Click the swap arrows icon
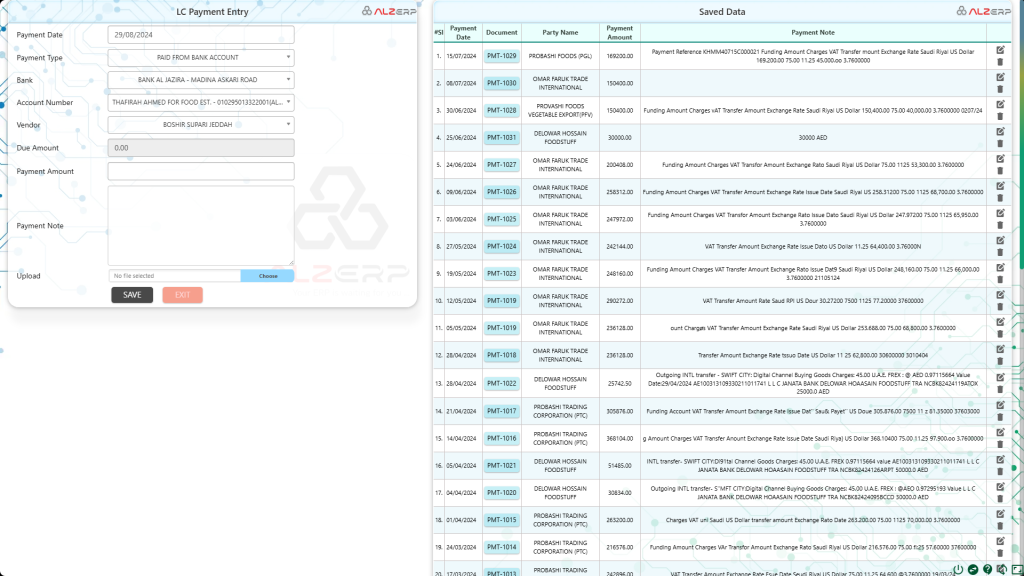 973,569
